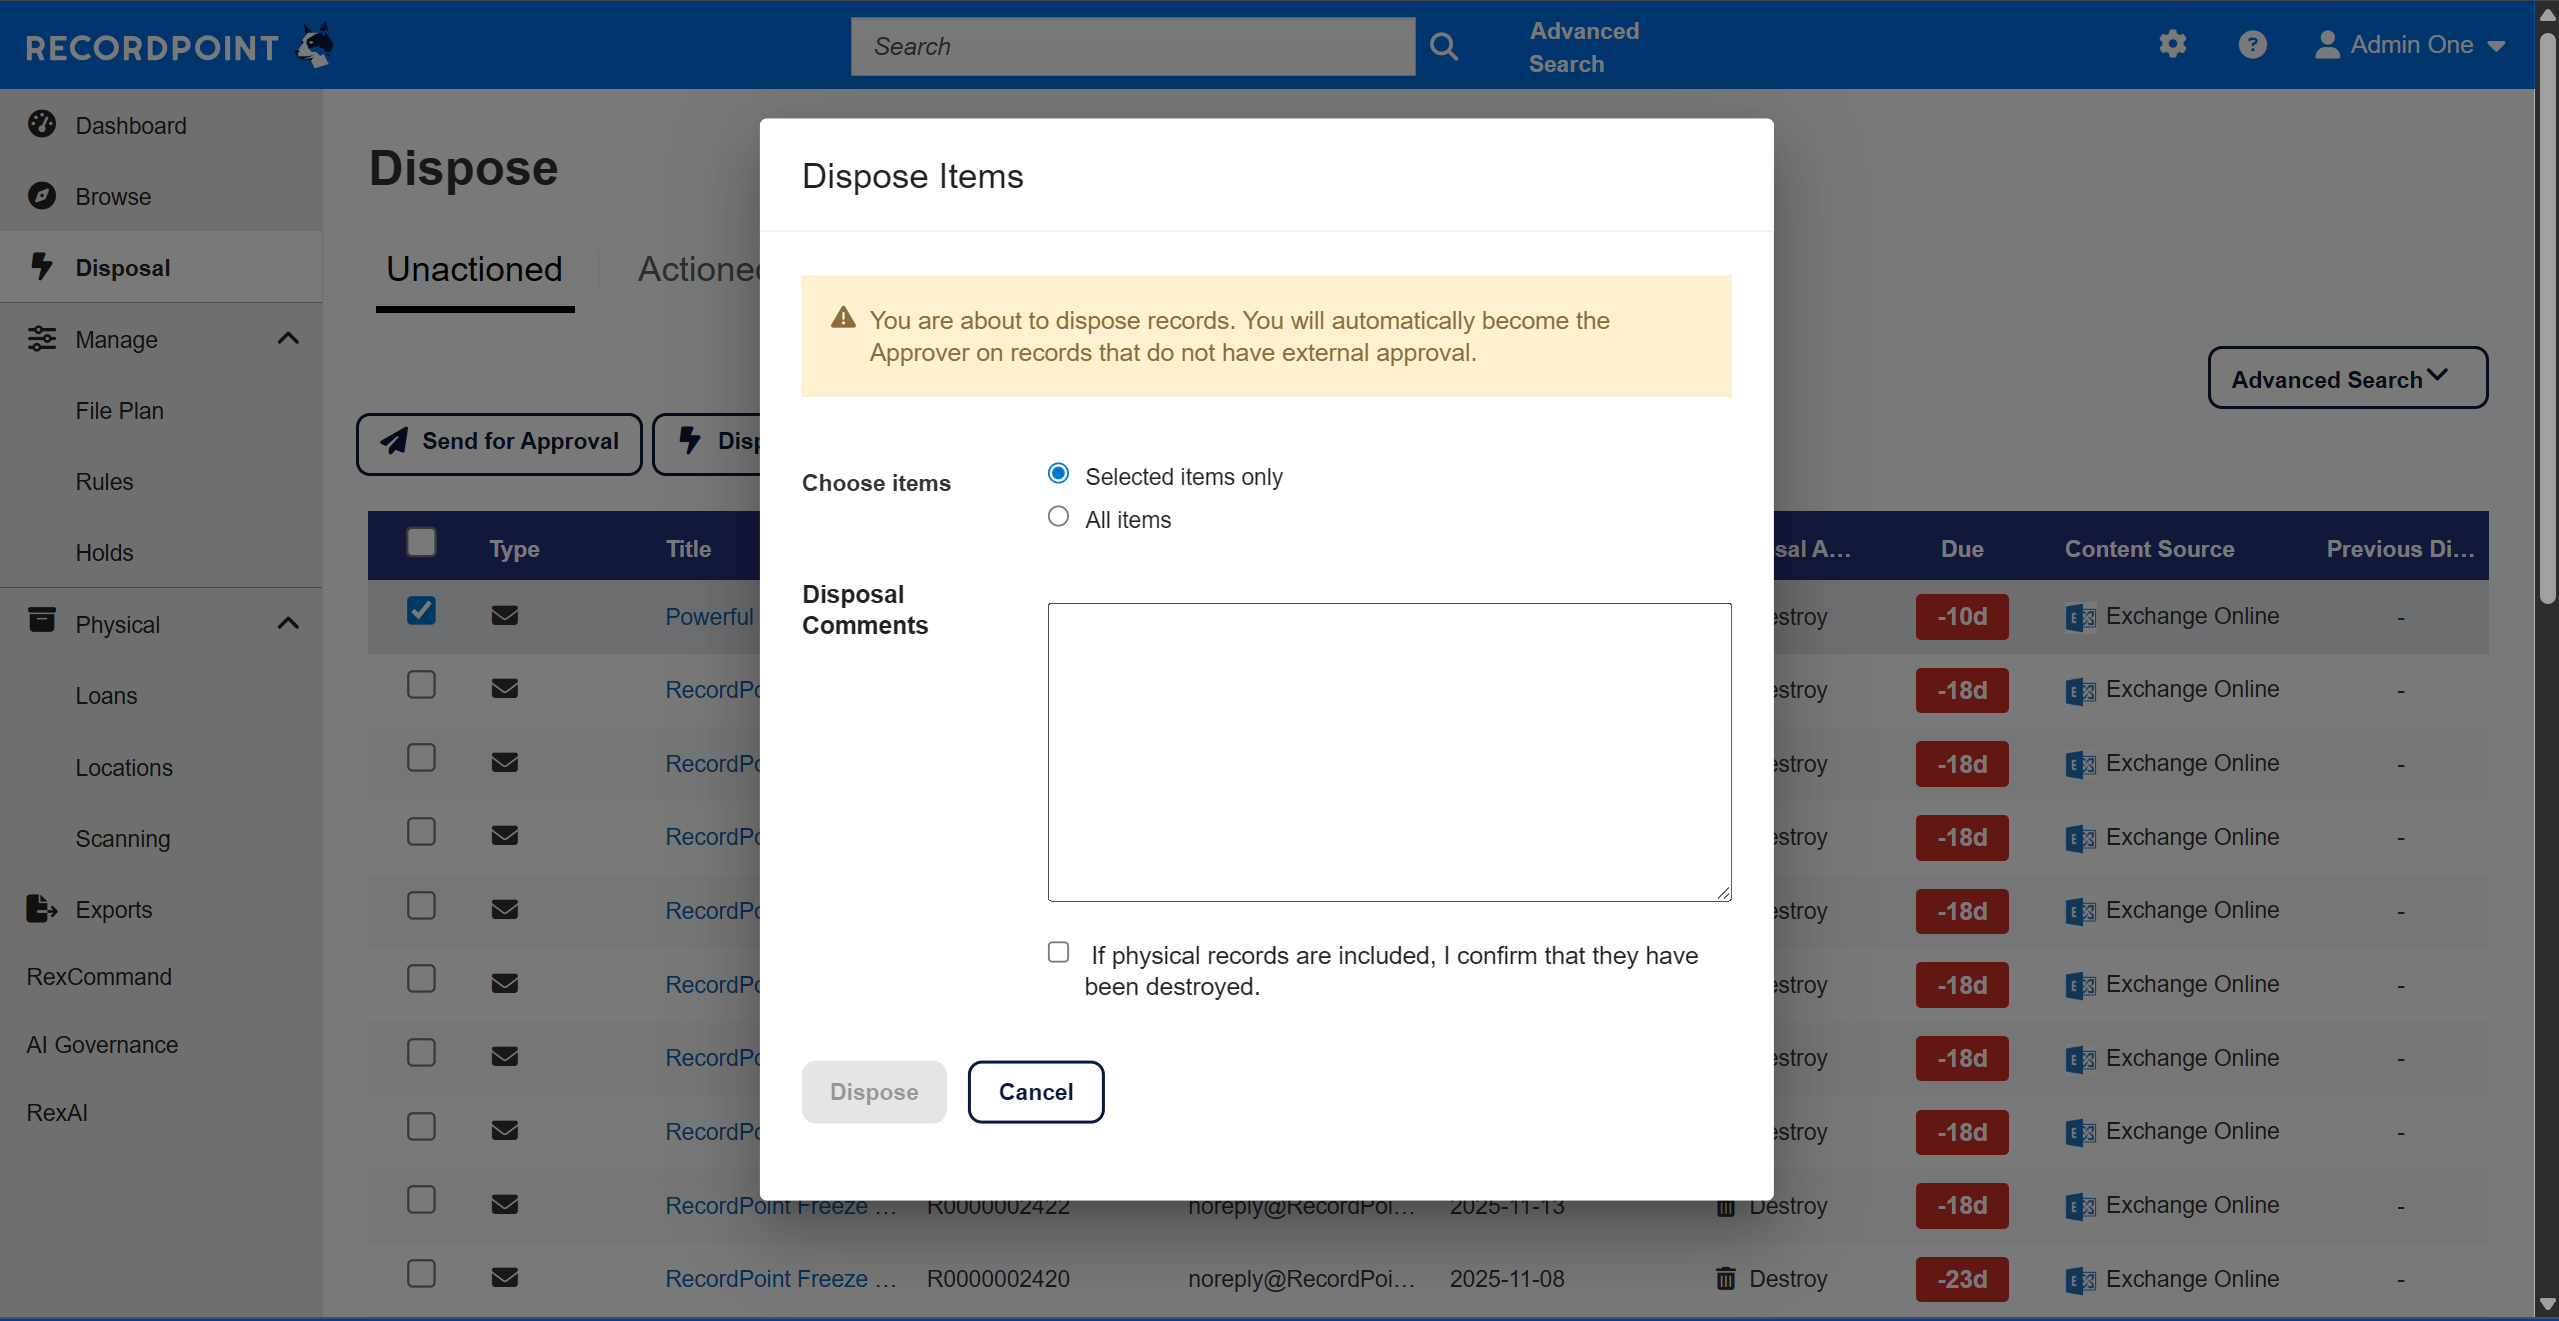Collapse the Physical sidebar section
The height and width of the screenshot is (1321, 2559).
click(x=288, y=624)
